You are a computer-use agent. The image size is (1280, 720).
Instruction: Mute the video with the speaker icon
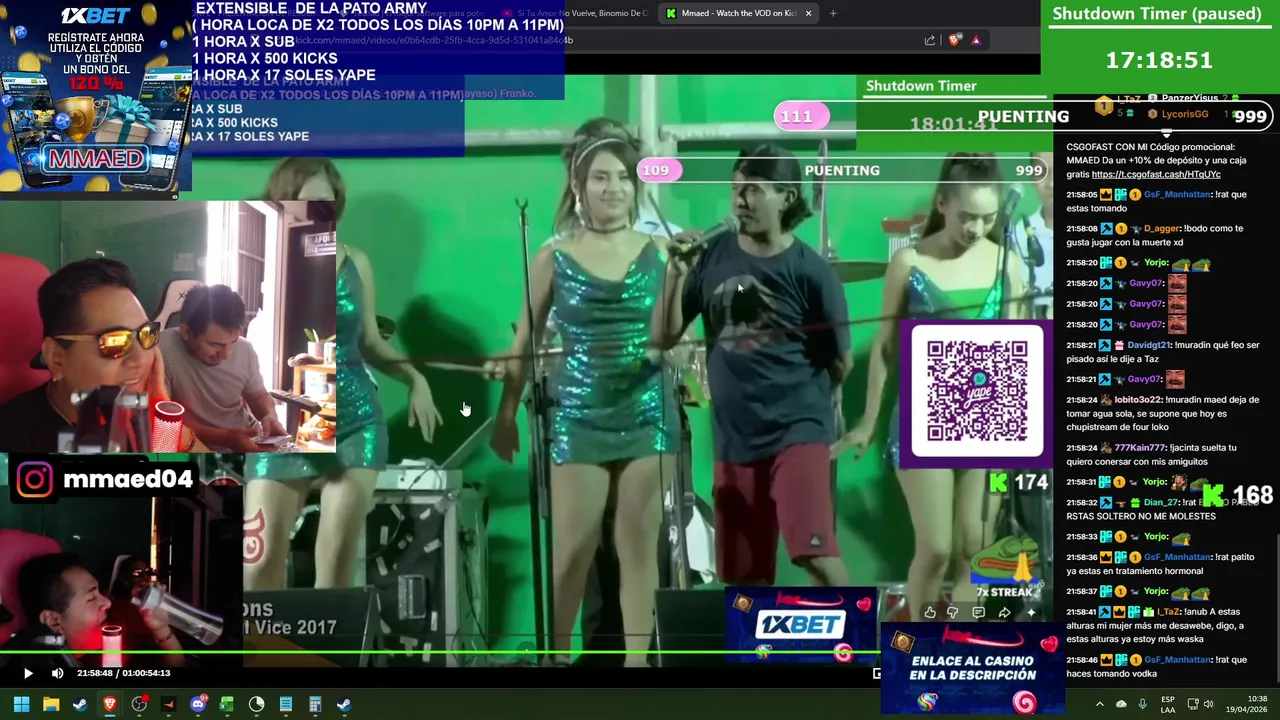pos(57,673)
